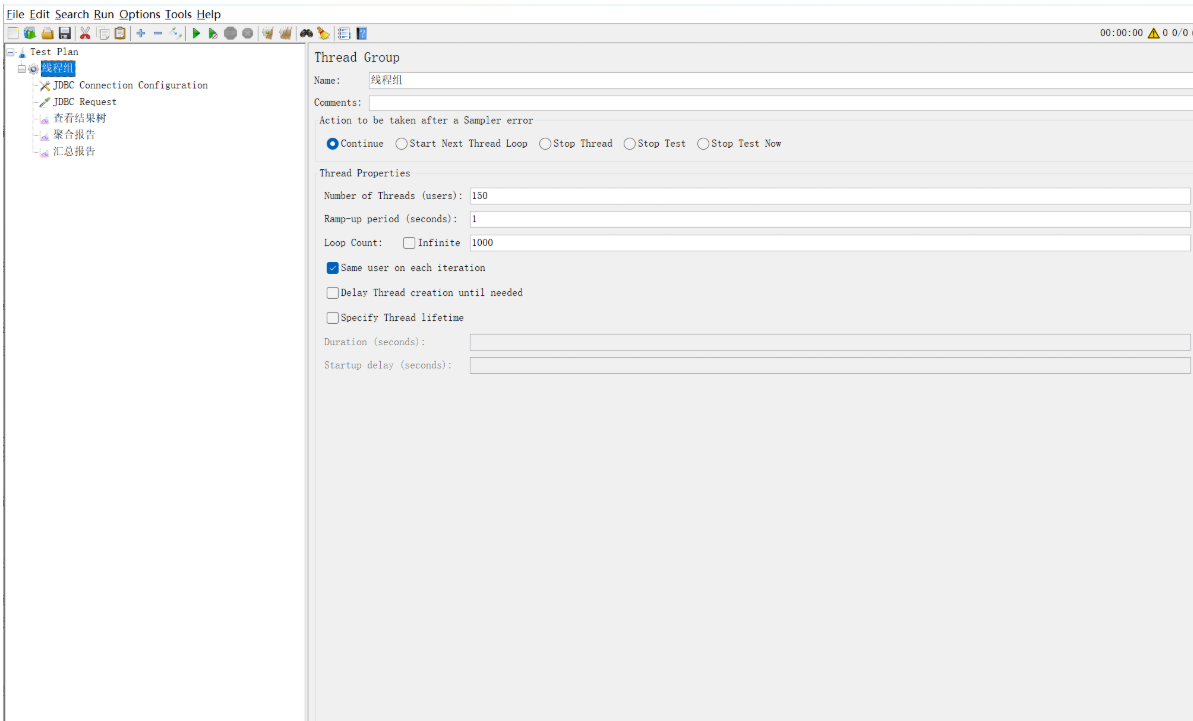Select the Stop Test Now option
This screenshot has width=1193, height=721.
click(703, 144)
